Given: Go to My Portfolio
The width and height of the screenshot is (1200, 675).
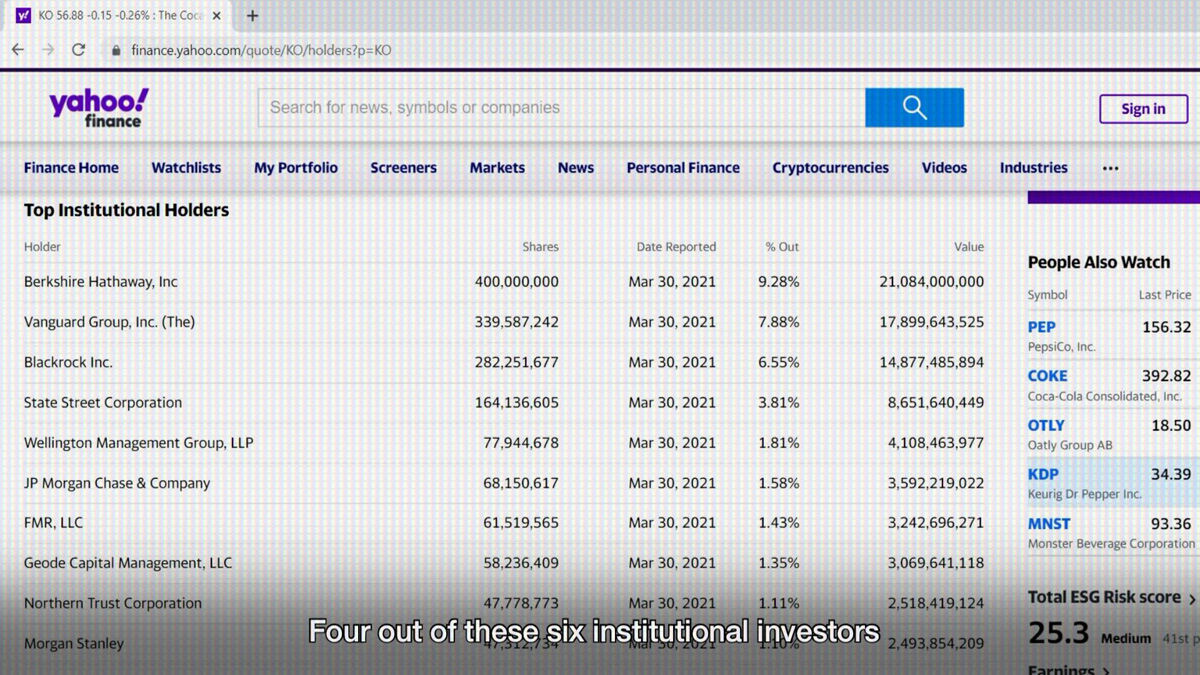Looking at the screenshot, I should (x=296, y=168).
